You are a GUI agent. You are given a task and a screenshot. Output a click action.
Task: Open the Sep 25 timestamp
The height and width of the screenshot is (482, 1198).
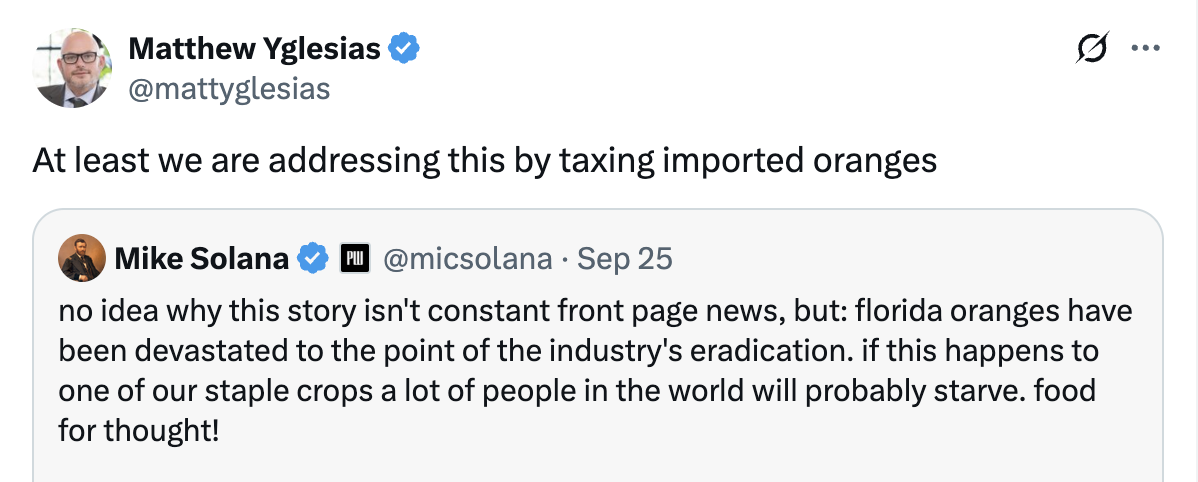(x=625, y=259)
